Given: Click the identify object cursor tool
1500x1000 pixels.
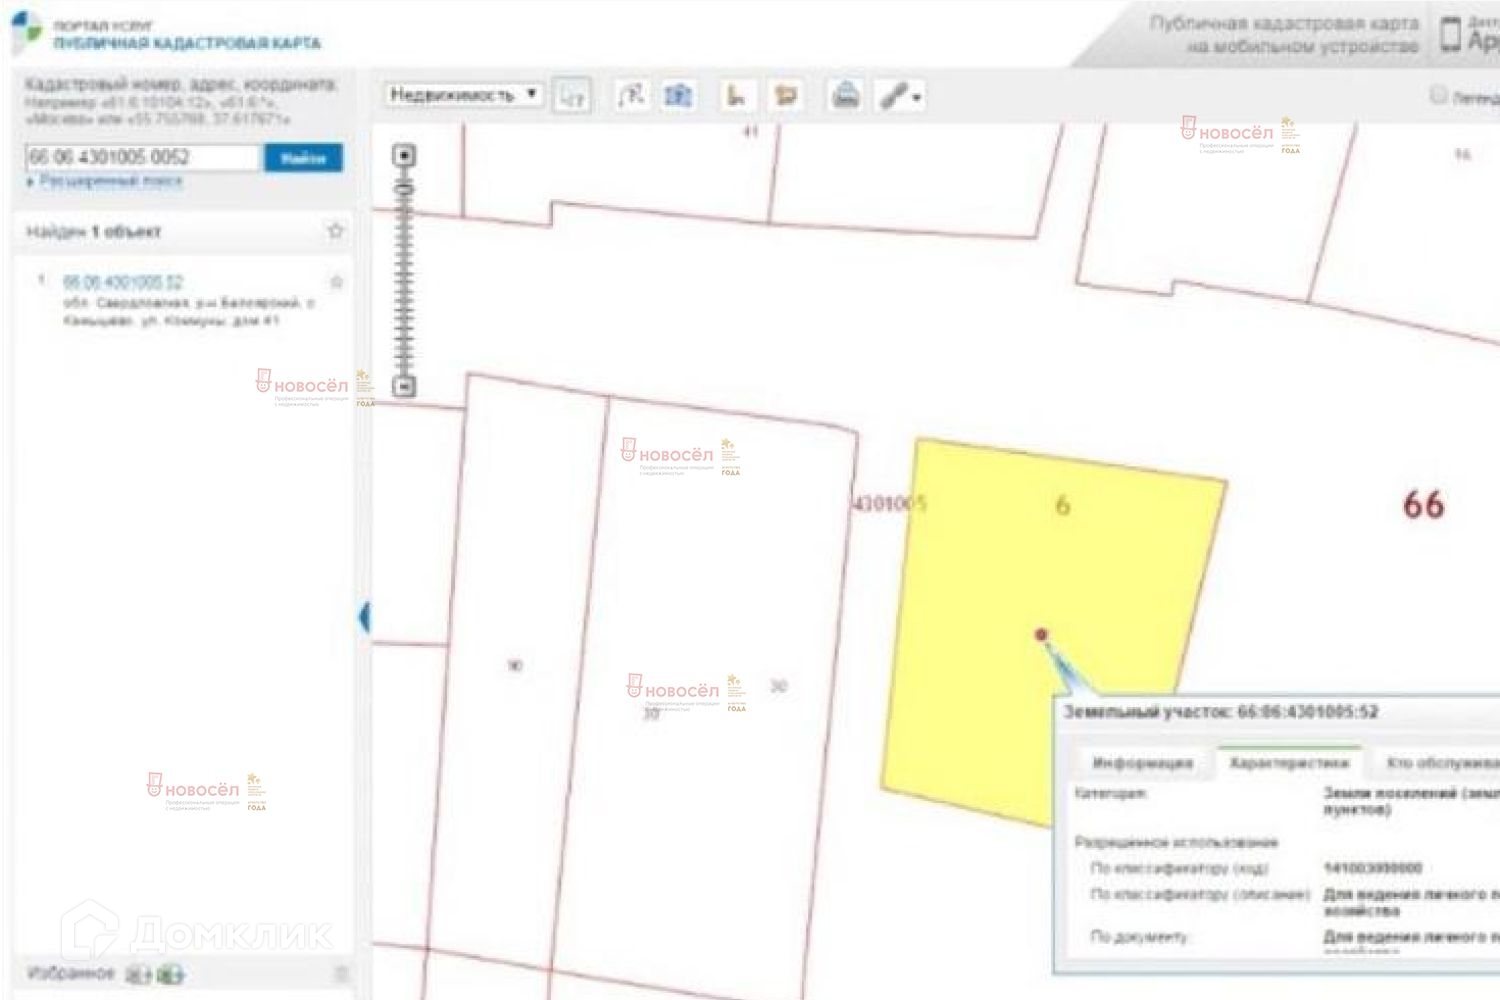Looking at the screenshot, I should (x=572, y=96).
